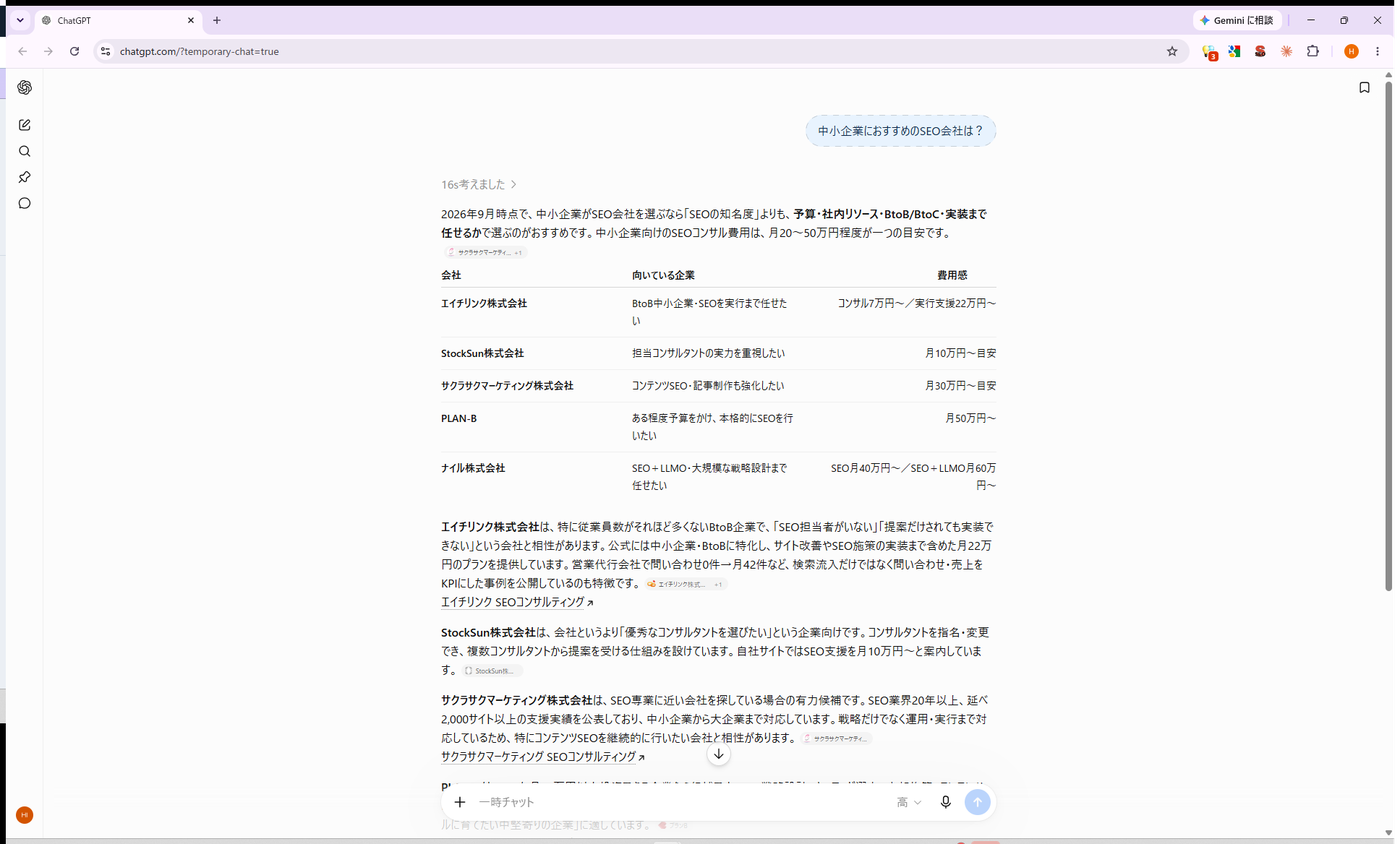Close the ChatGPT tab
1400x844 pixels.
(x=191, y=20)
